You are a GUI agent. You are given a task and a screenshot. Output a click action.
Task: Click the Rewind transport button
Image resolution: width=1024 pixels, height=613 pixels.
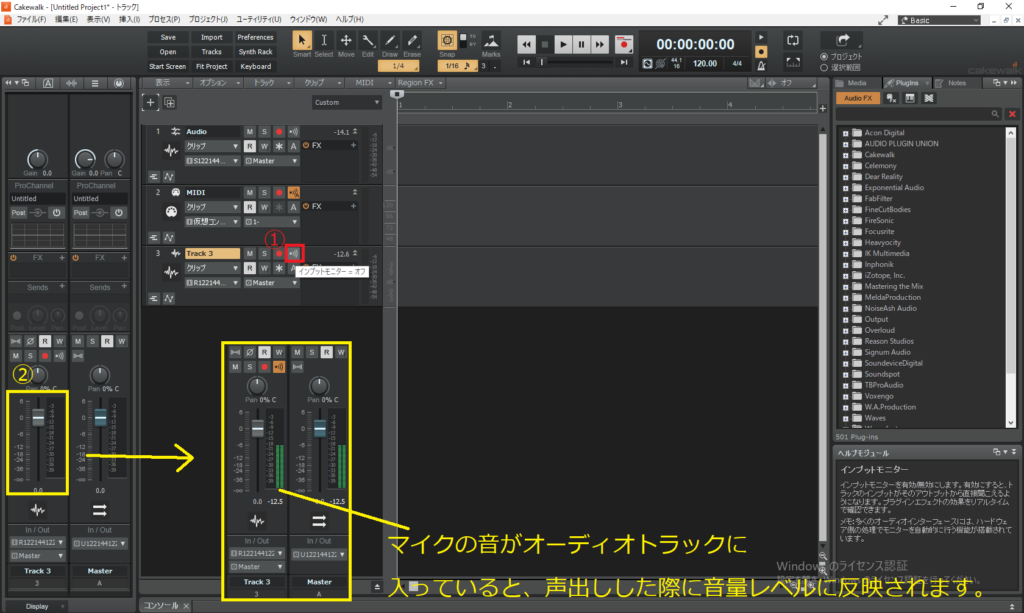(x=524, y=44)
